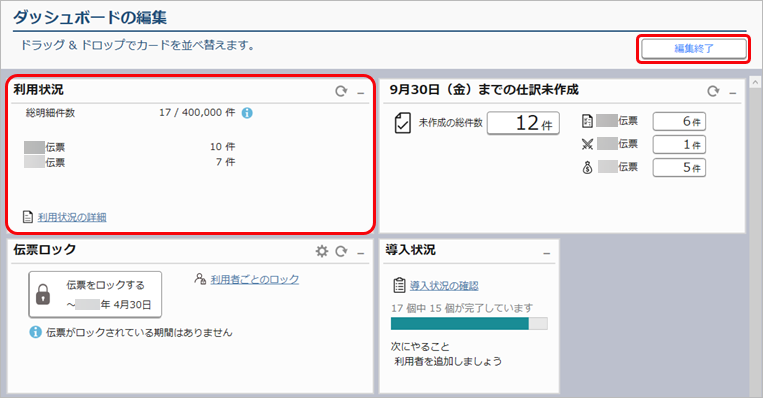The image size is (763, 398).
Task: Click the document slip icon beside 6件
Action: [587, 121]
